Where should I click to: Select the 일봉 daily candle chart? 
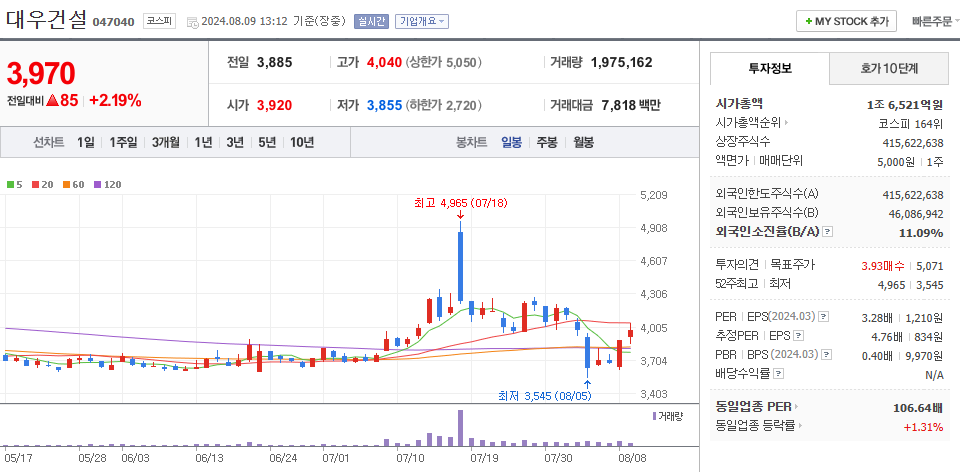point(512,143)
